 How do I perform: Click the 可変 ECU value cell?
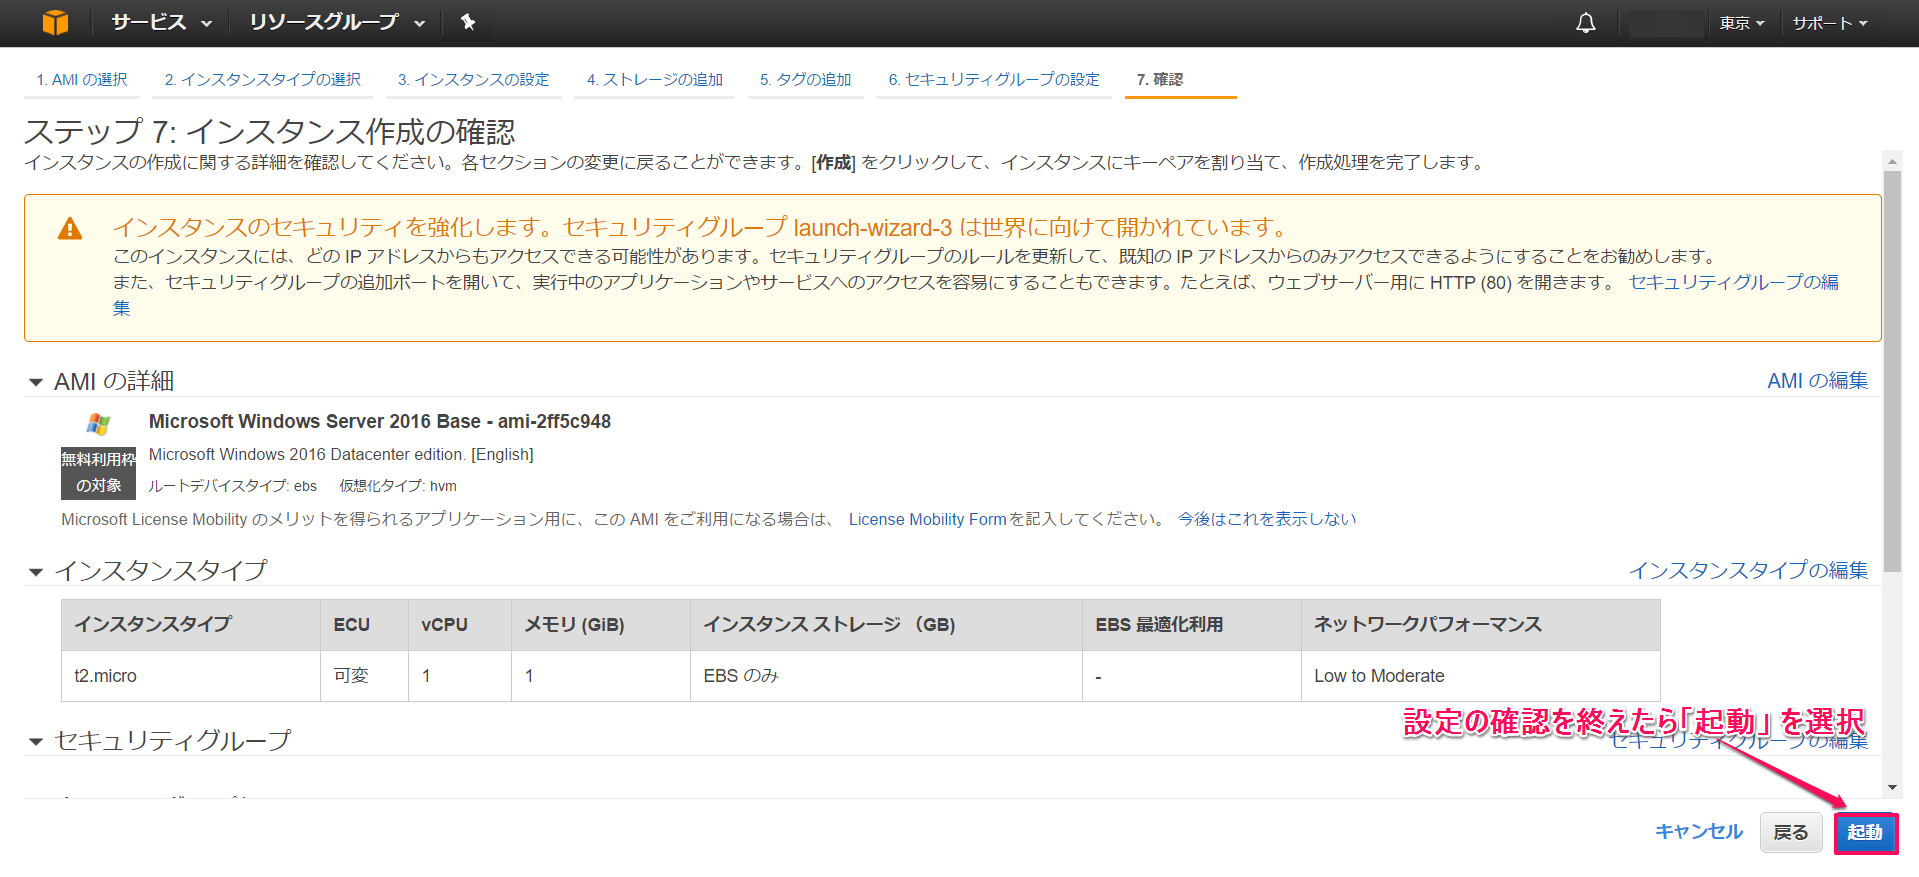364,676
